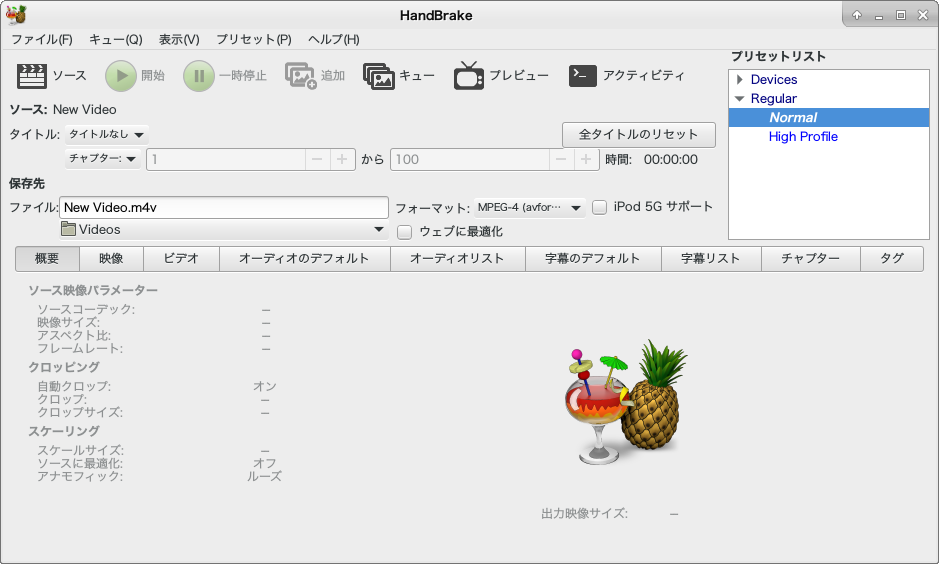Click the 出力映像サイズ: label
The width and height of the screenshot is (939, 564).
click(x=584, y=514)
